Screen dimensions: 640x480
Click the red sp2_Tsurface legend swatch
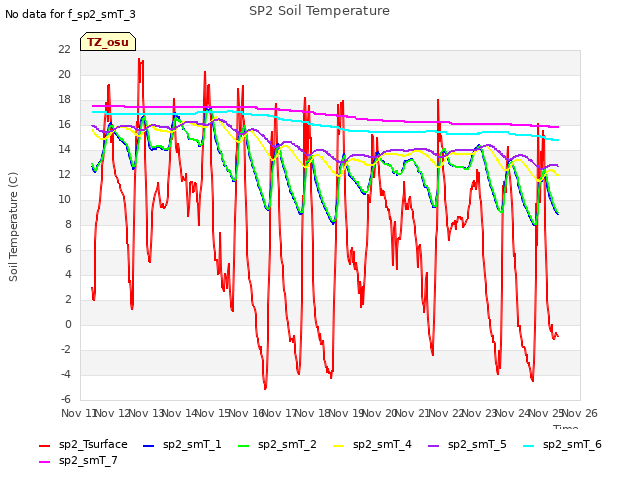(44, 446)
